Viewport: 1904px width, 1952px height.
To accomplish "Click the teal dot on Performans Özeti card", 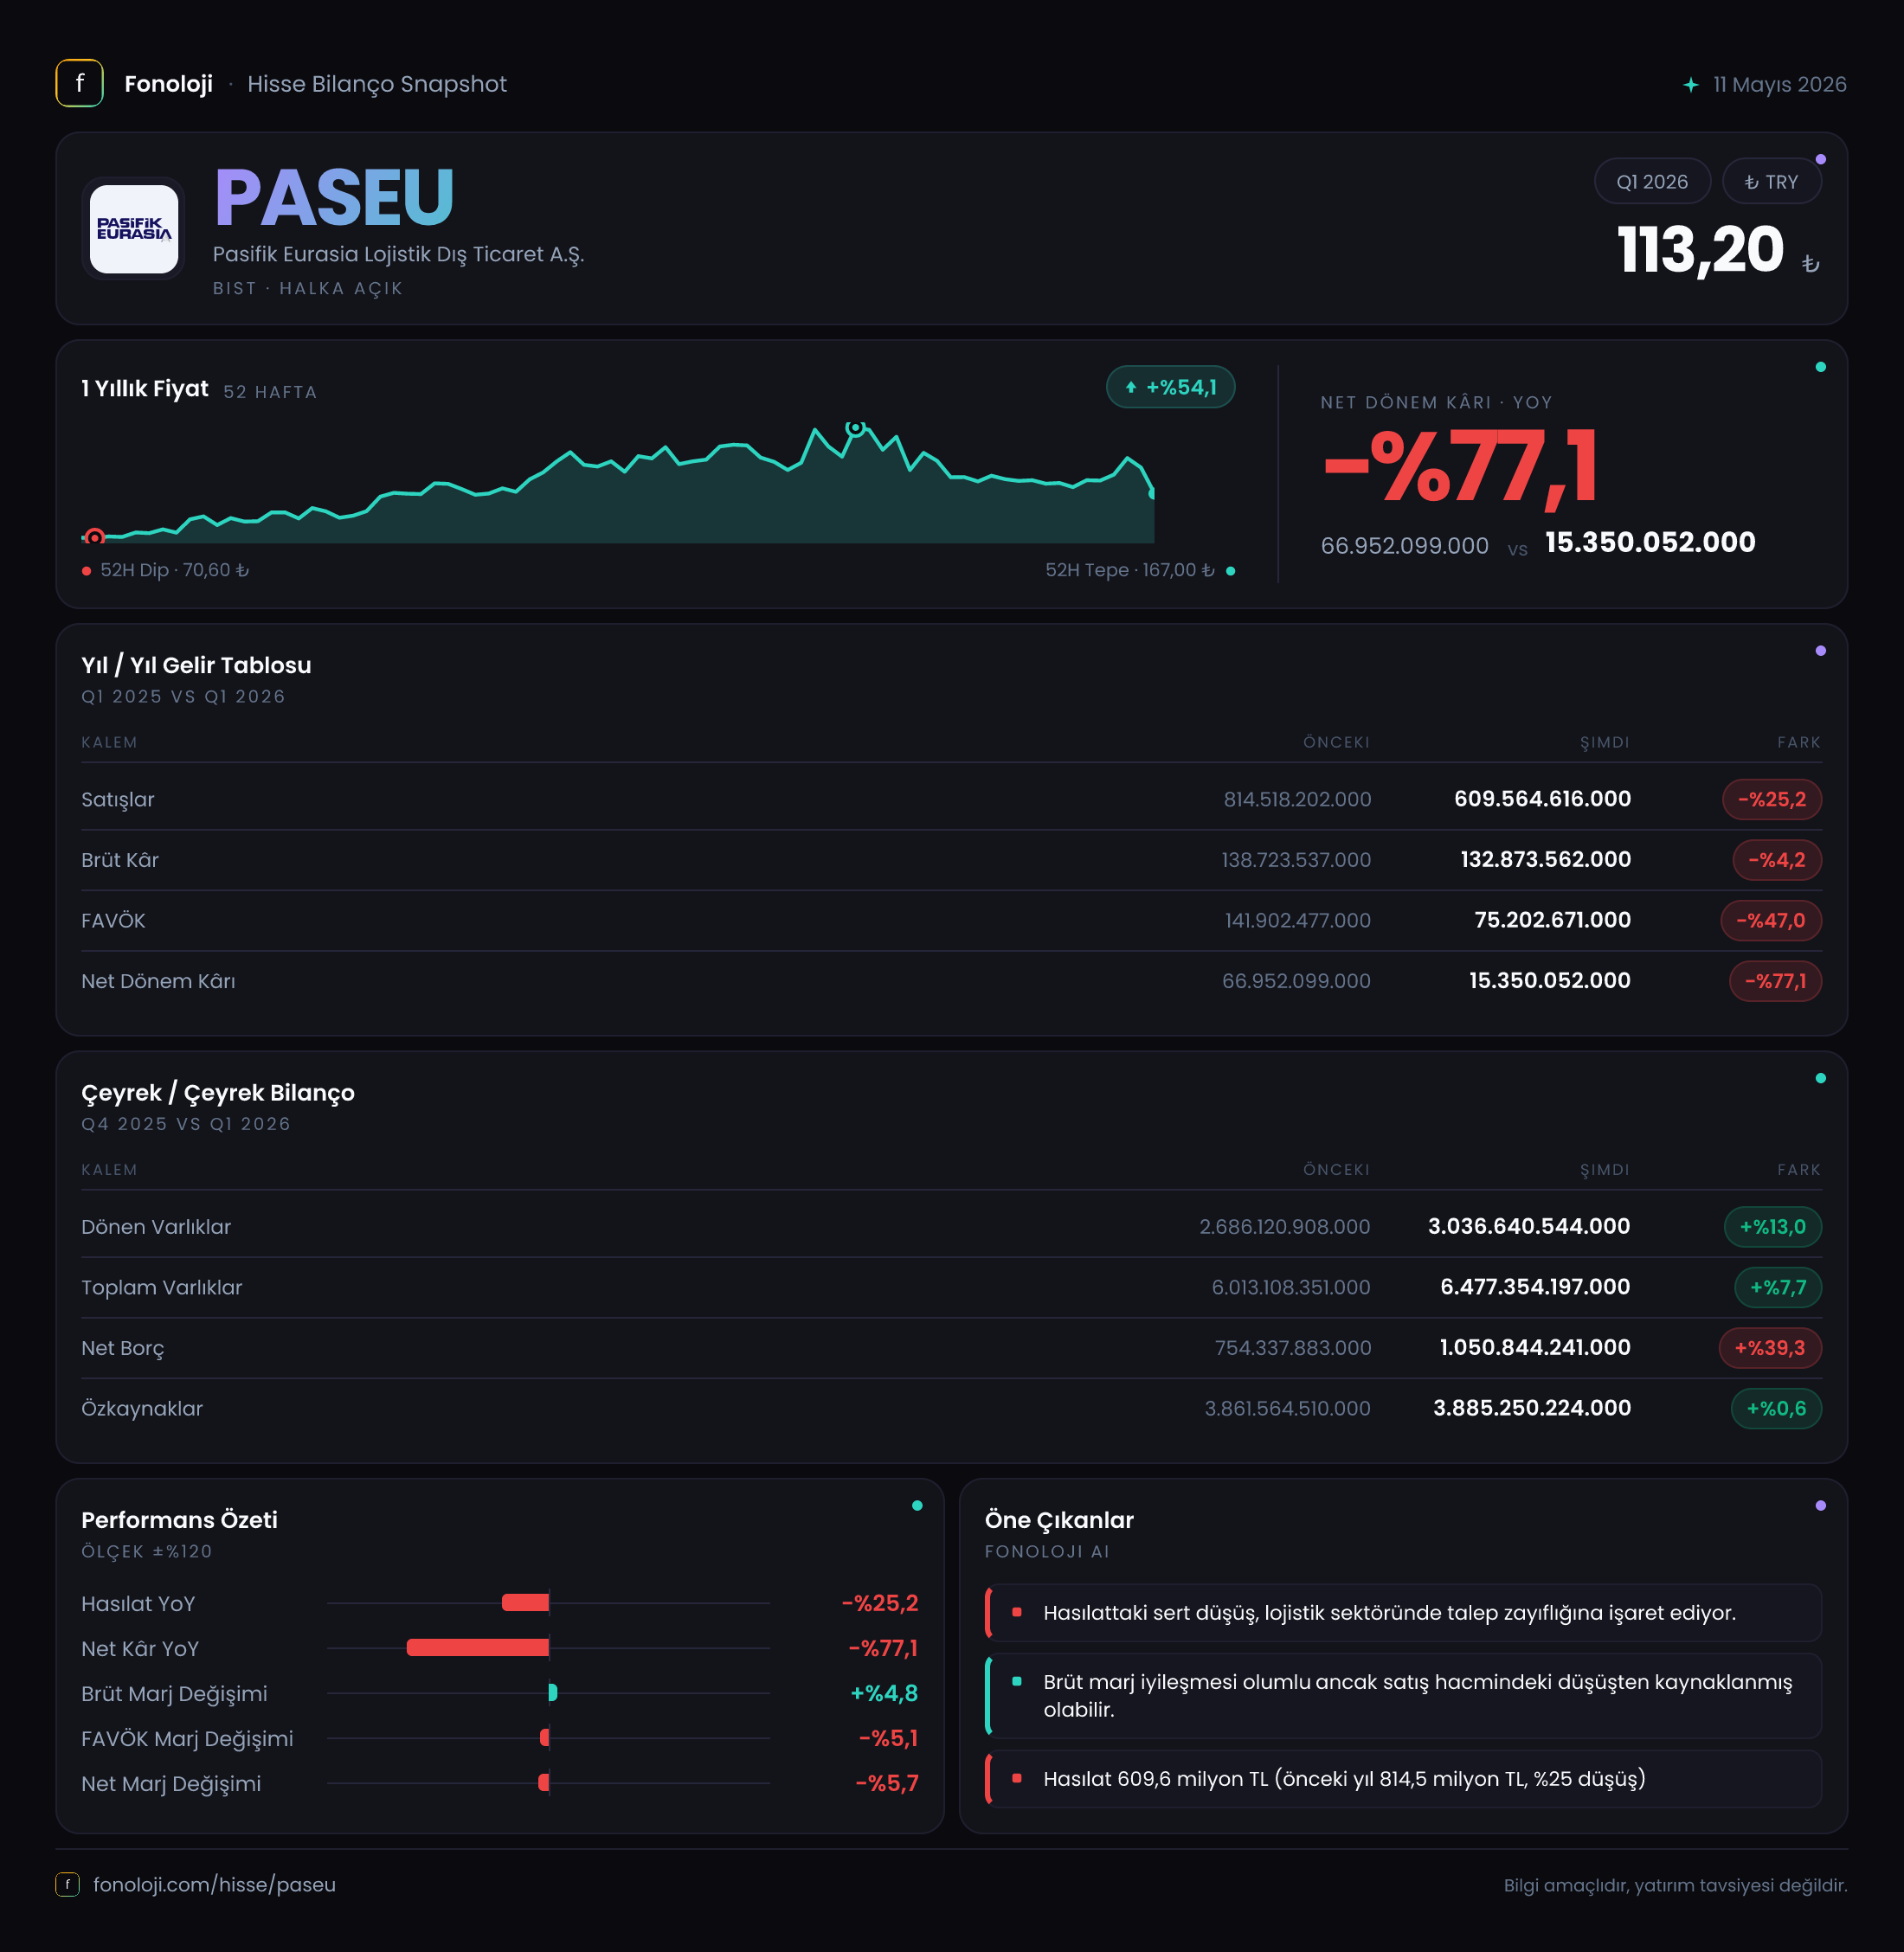I will [917, 1505].
